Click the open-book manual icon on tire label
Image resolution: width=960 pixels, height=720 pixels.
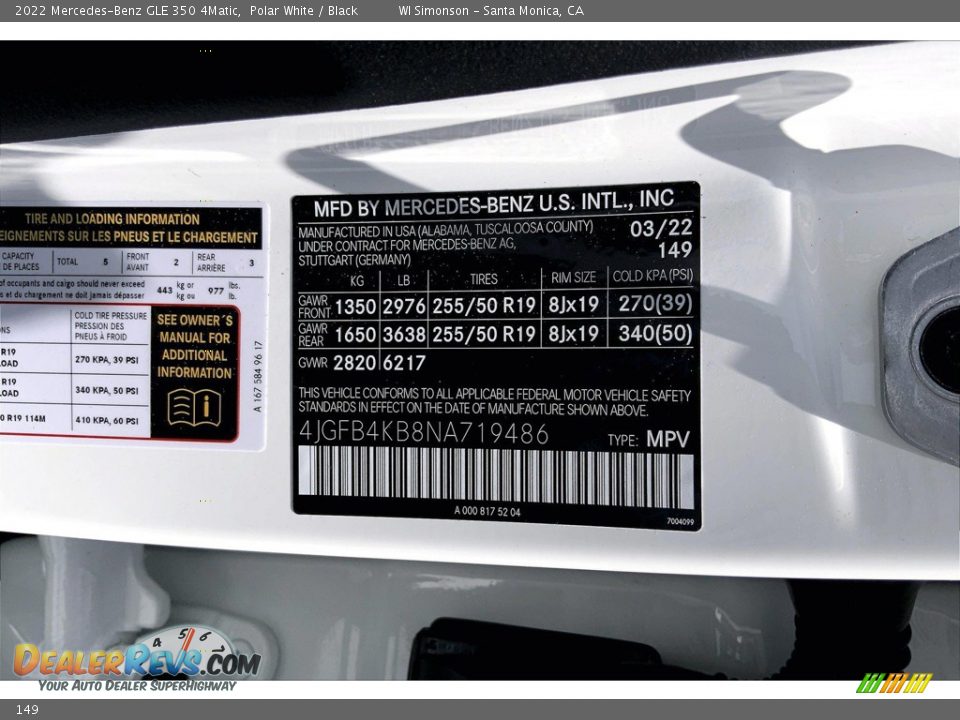(x=194, y=407)
